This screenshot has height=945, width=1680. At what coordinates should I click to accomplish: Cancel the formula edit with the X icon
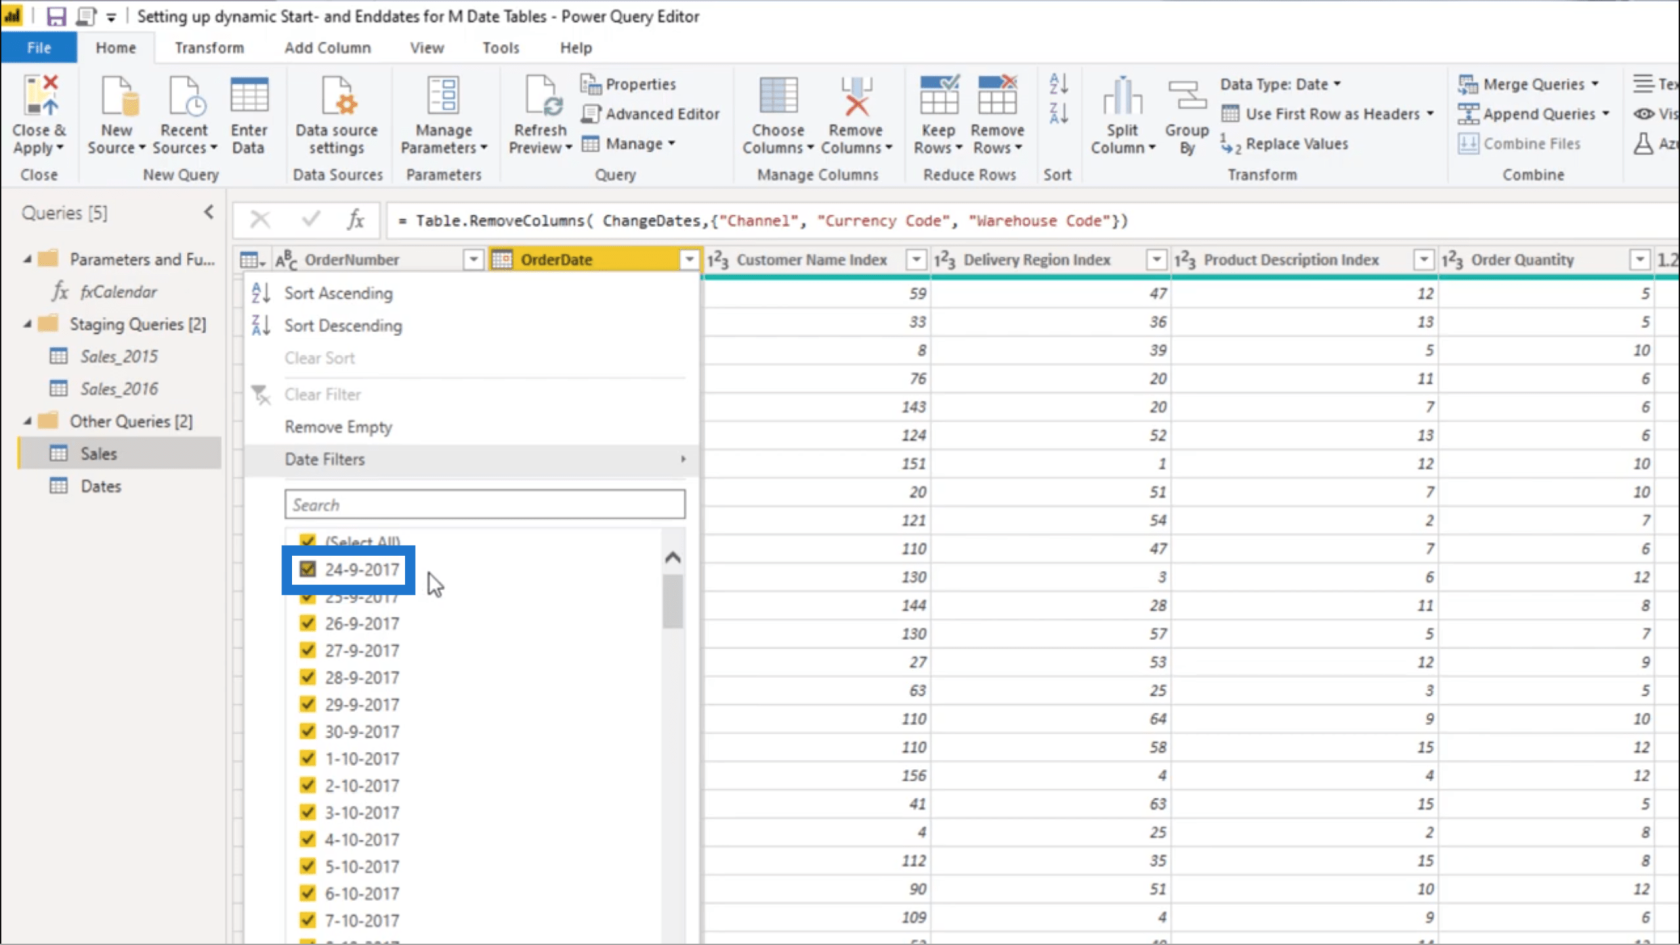260,220
